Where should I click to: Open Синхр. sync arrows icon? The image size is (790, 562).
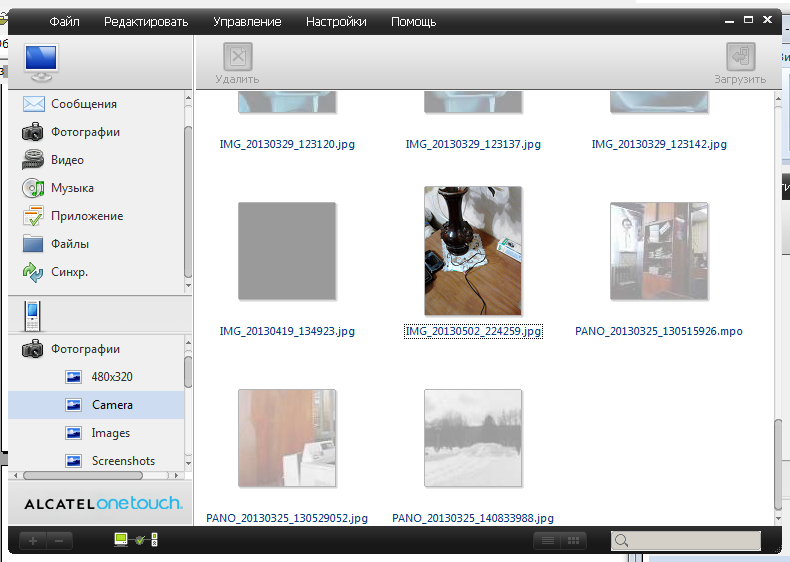coord(33,272)
